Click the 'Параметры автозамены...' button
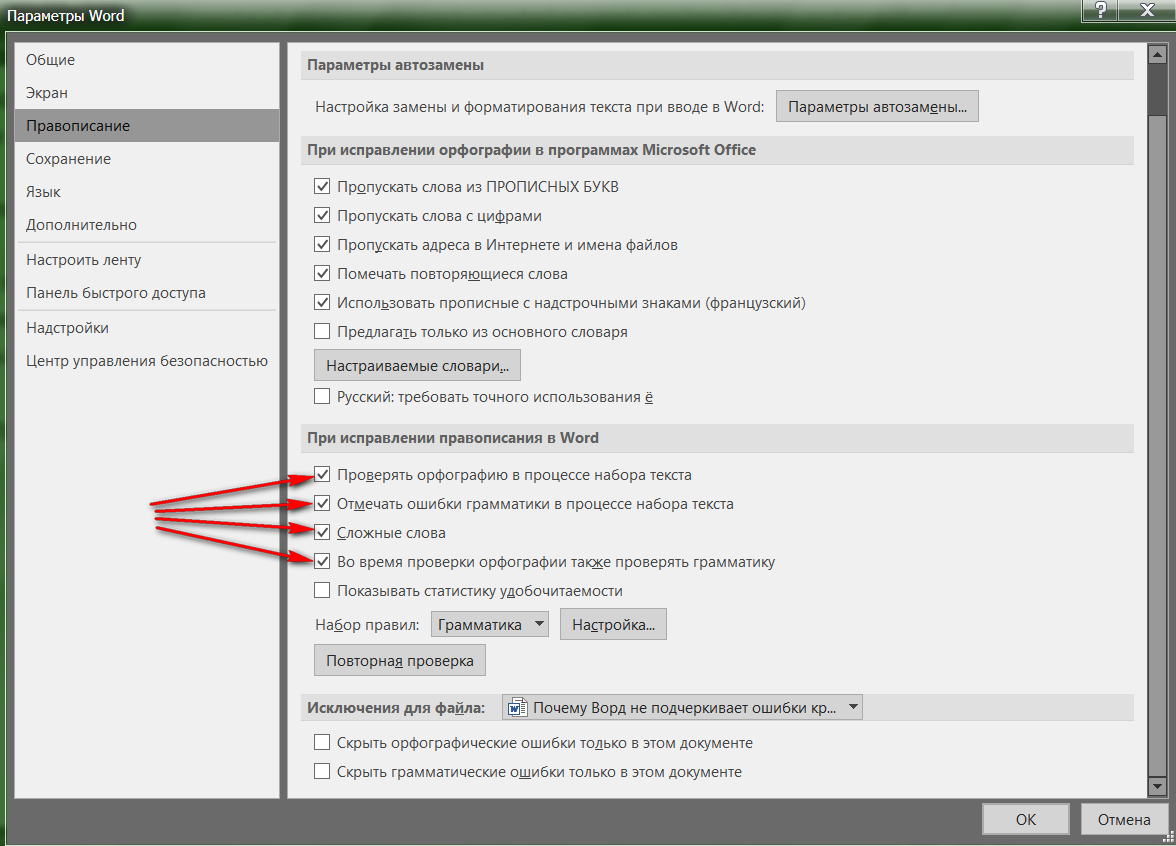Image resolution: width=1176 pixels, height=846 pixels. 877,106
